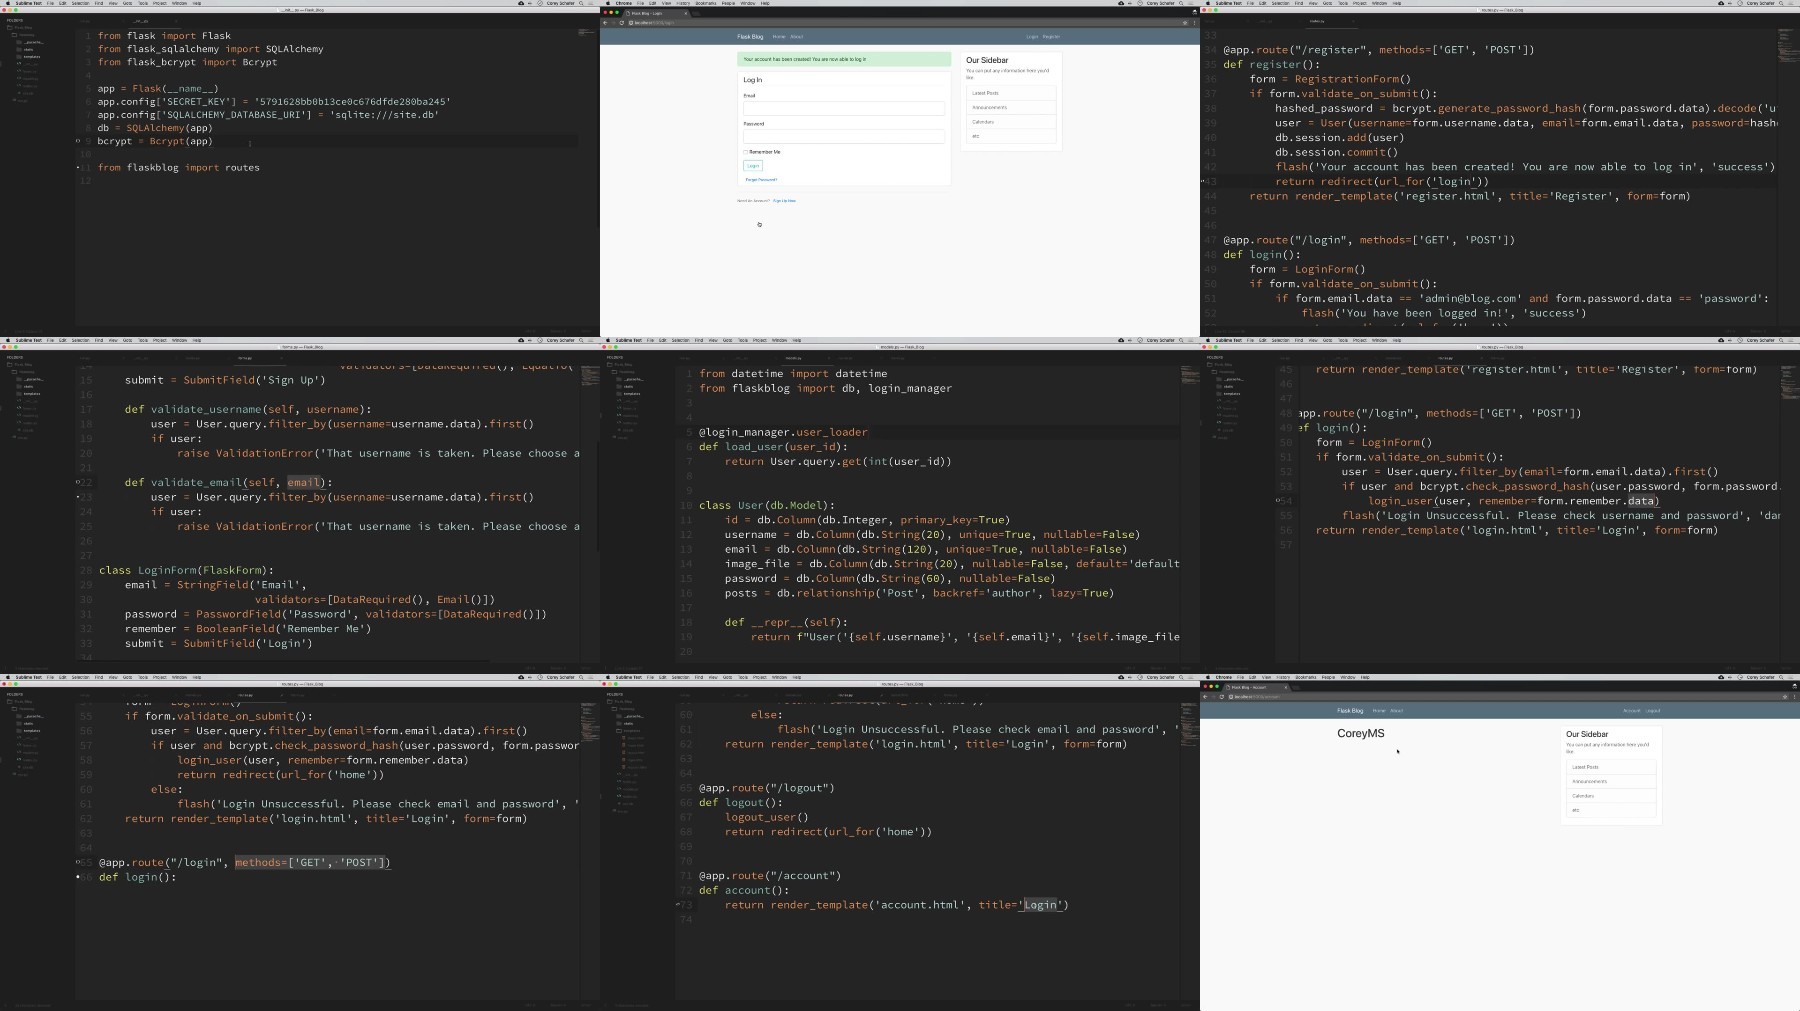1800x1011 pixels.
Task: Open Spotlight search in the Login page window's menu bar
Action: [1181, 3]
